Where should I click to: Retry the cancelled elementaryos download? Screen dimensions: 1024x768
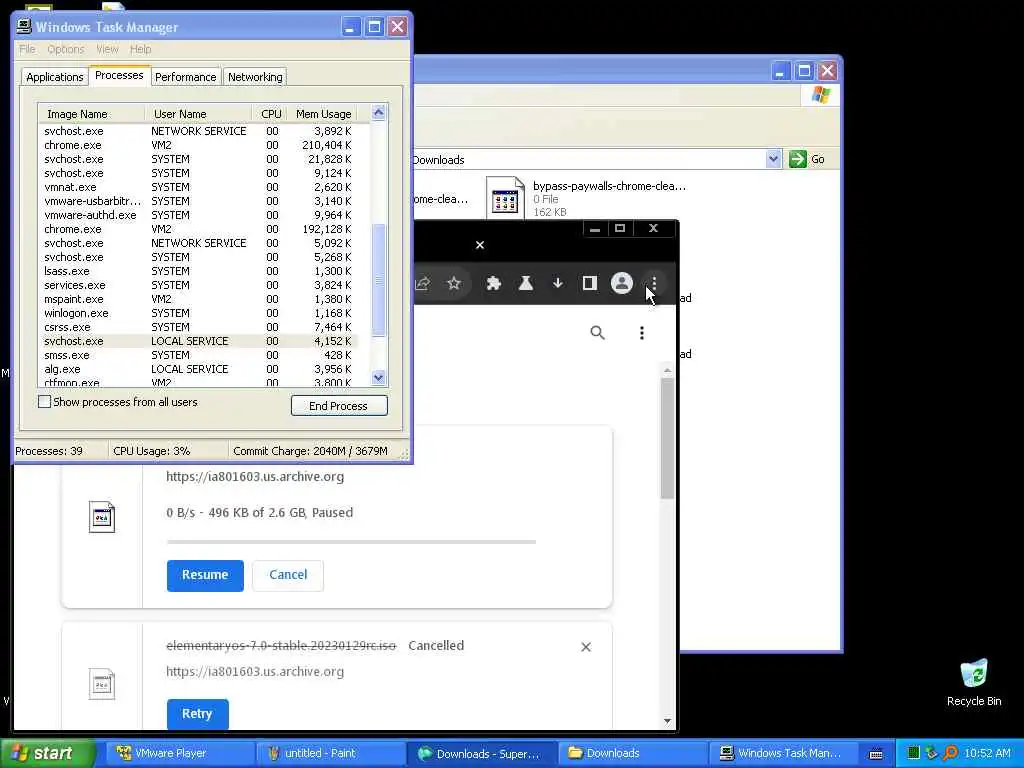[x=197, y=714]
